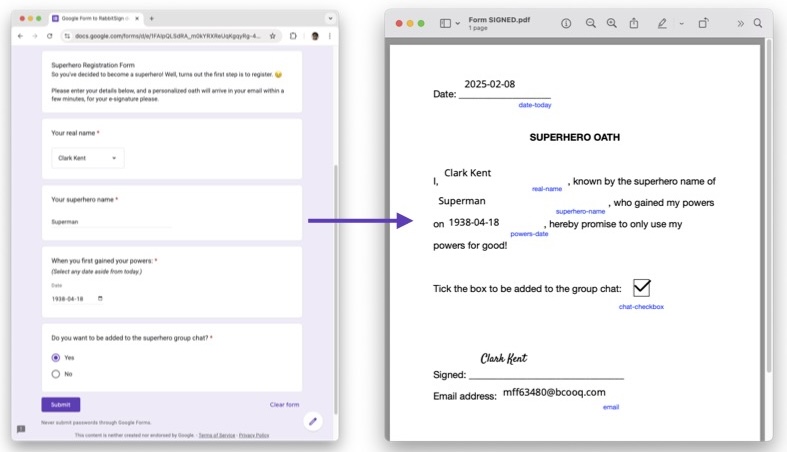This screenshot has width=787, height=452.
Task: Open Chrome extensions puzzle icon
Action: [293, 36]
